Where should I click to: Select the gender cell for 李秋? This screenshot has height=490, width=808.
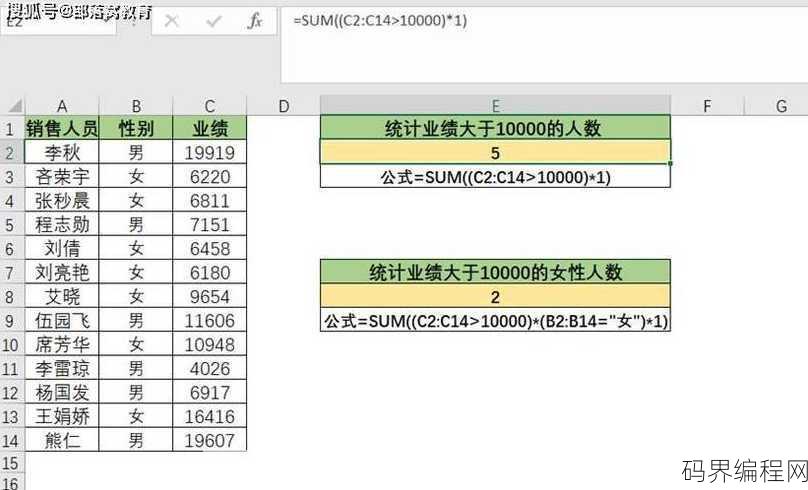(136, 153)
